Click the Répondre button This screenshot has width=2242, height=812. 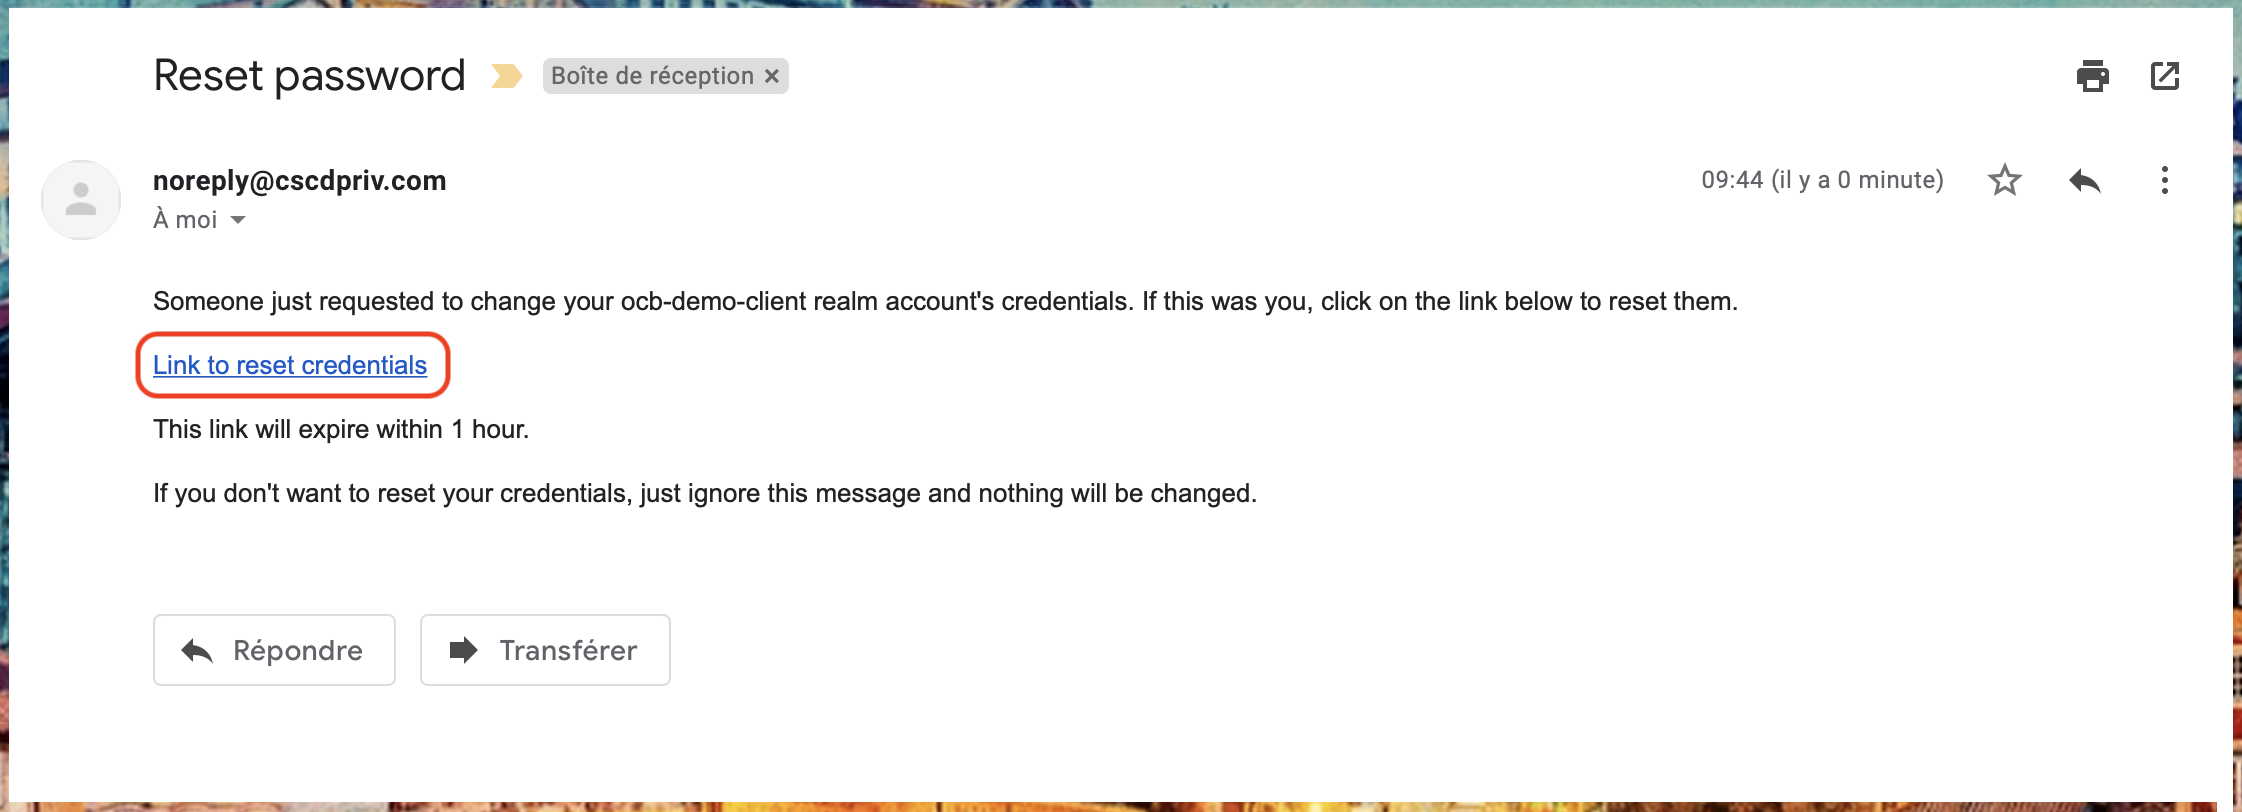274,650
